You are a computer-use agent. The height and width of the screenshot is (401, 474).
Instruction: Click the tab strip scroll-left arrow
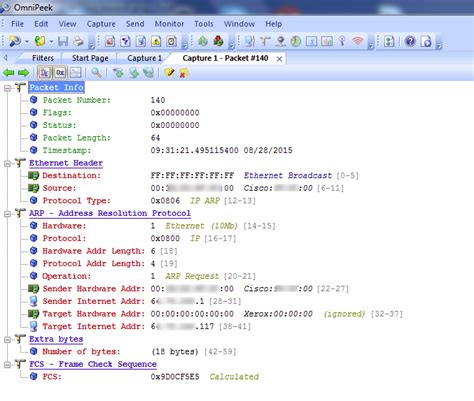[6, 58]
